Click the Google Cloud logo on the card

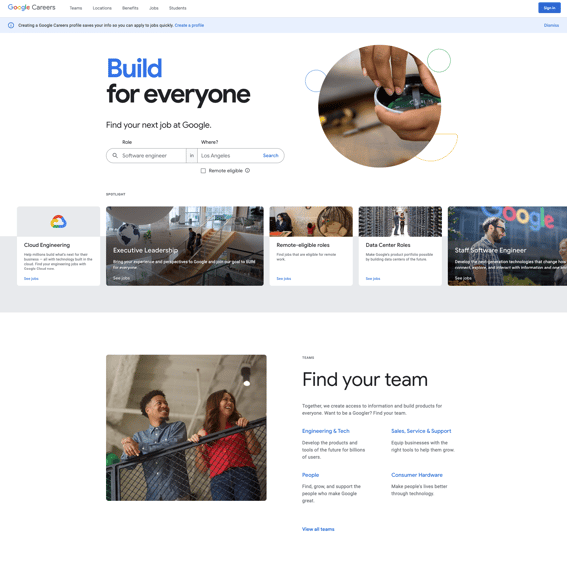click(x=58, y=222)
